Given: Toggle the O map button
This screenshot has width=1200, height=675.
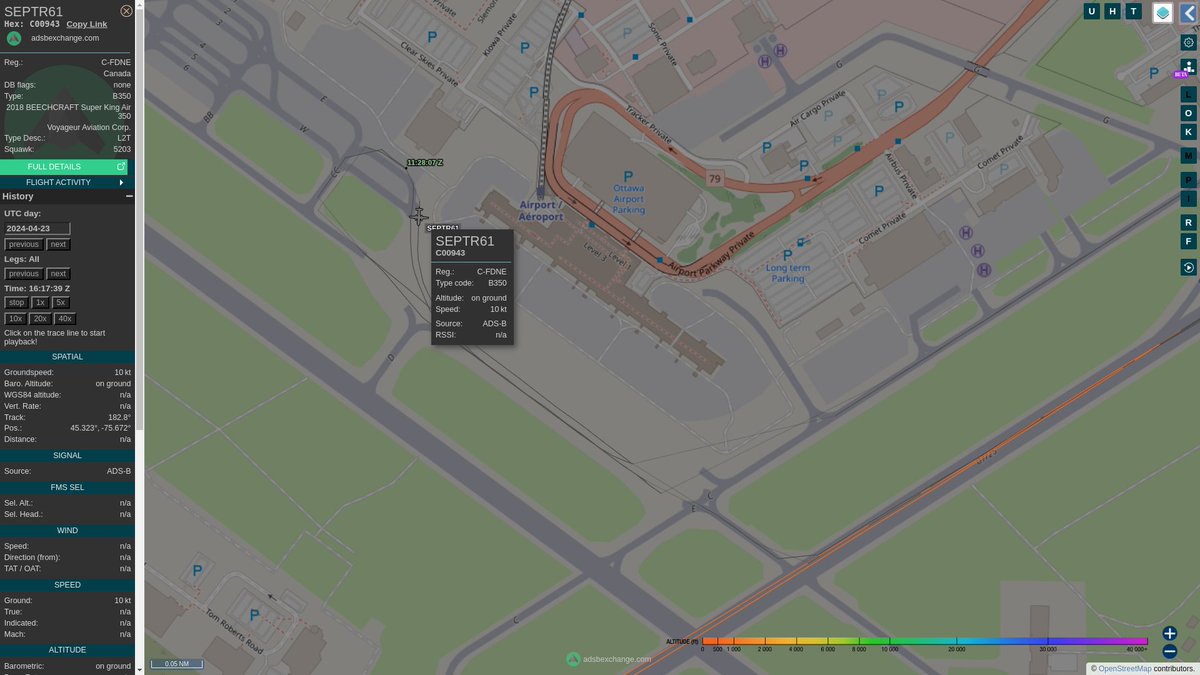Looking at the screenshot, I should tap(1189, 113).
